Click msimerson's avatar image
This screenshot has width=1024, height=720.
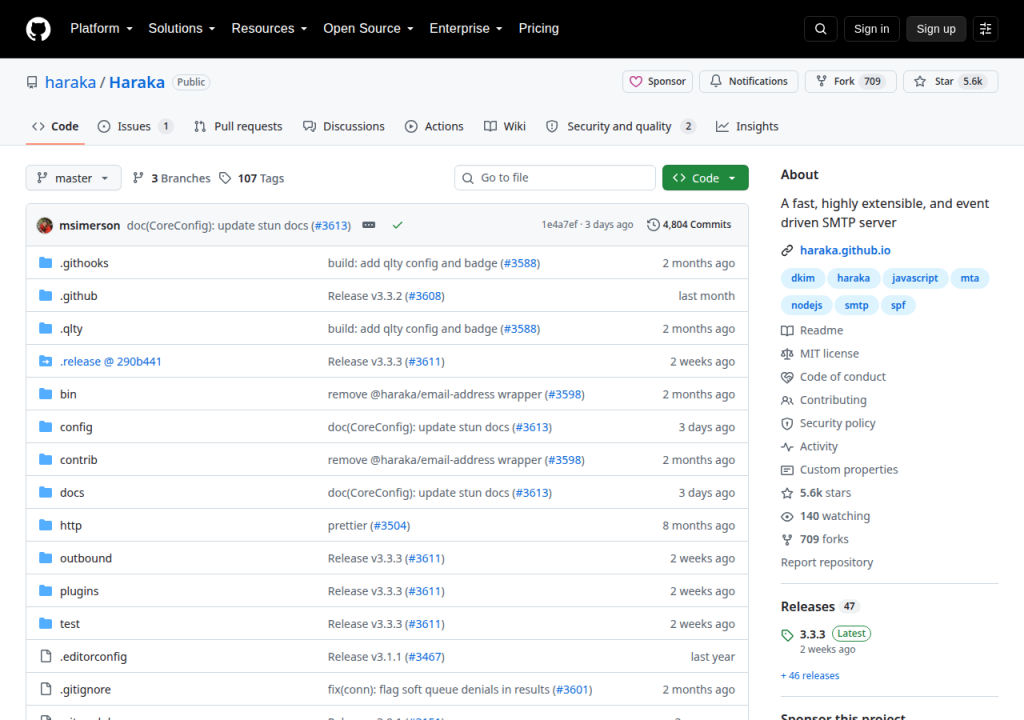(44, 225)
